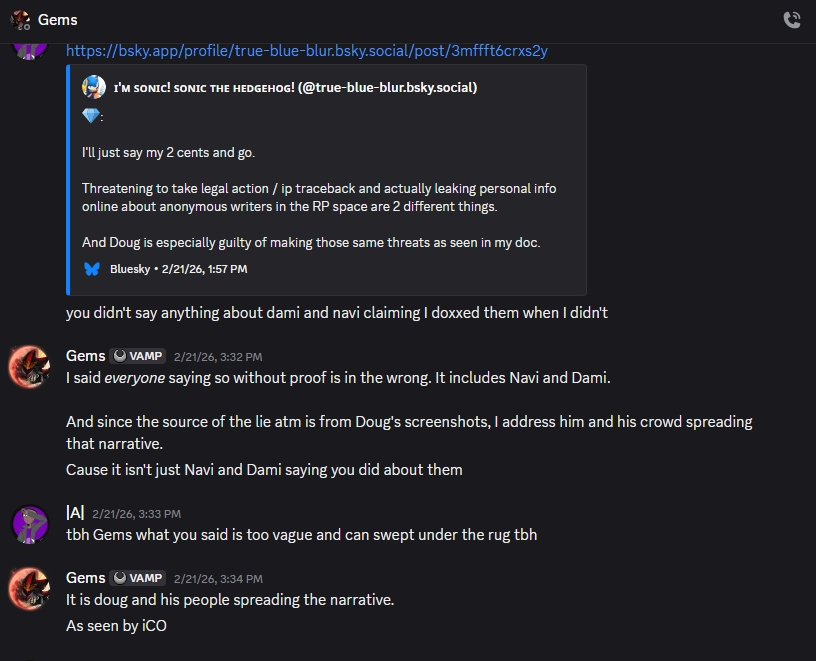Click the Bluesky butterfly icon

[92, 269]
